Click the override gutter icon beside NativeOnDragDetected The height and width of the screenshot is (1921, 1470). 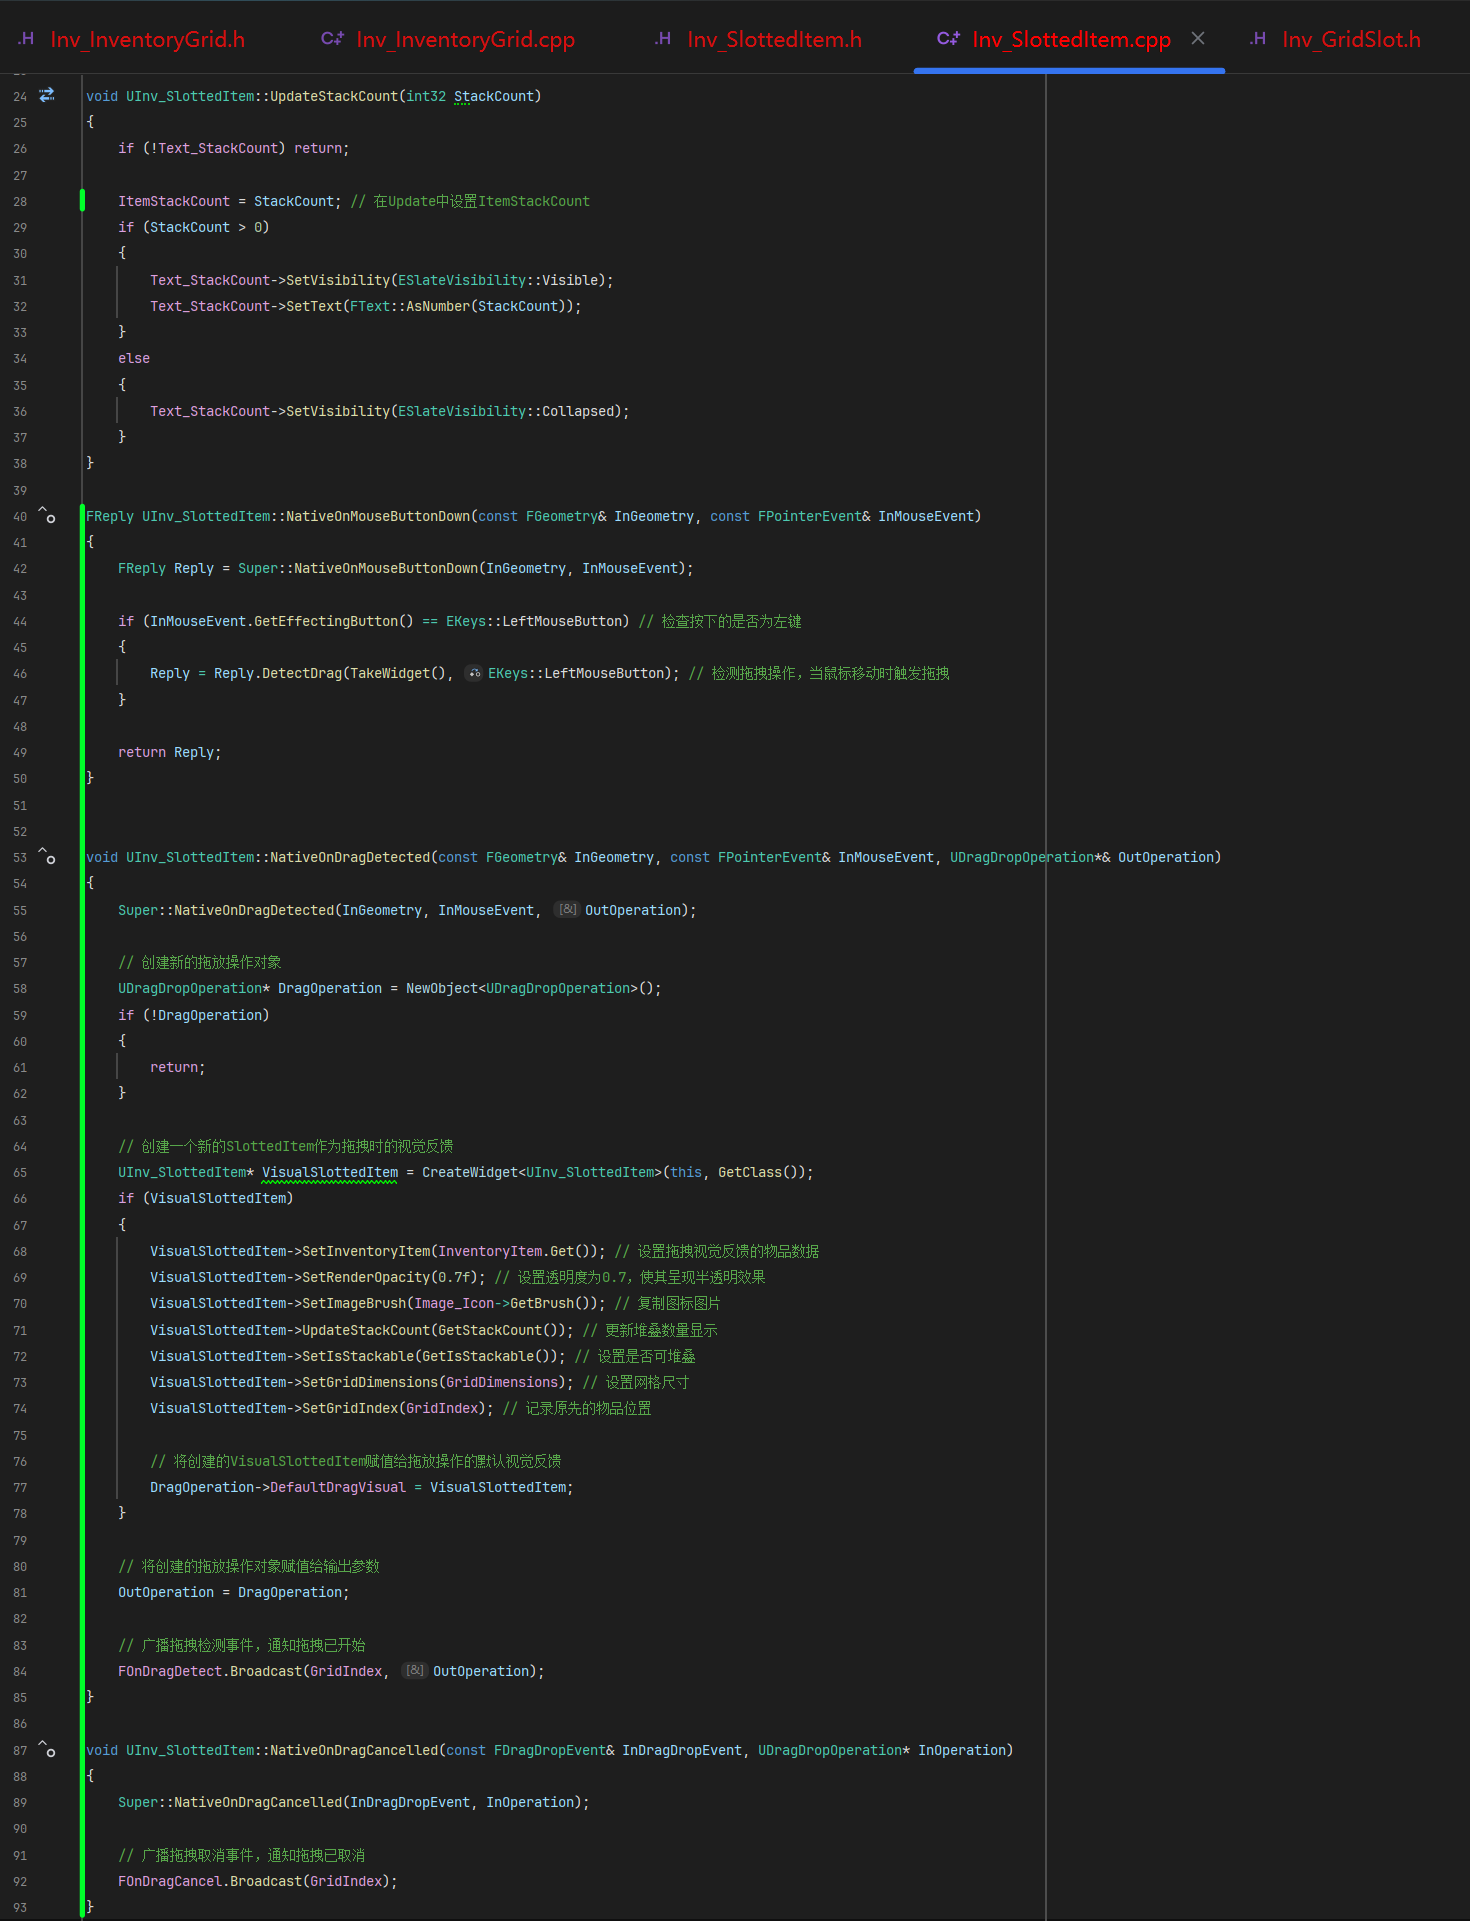[47, 856]
